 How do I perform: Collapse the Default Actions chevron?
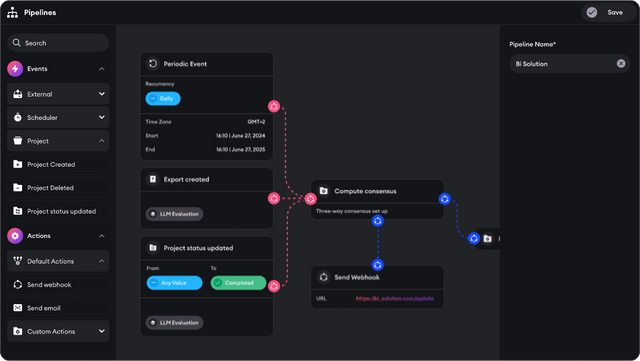[x=102, y=261]
